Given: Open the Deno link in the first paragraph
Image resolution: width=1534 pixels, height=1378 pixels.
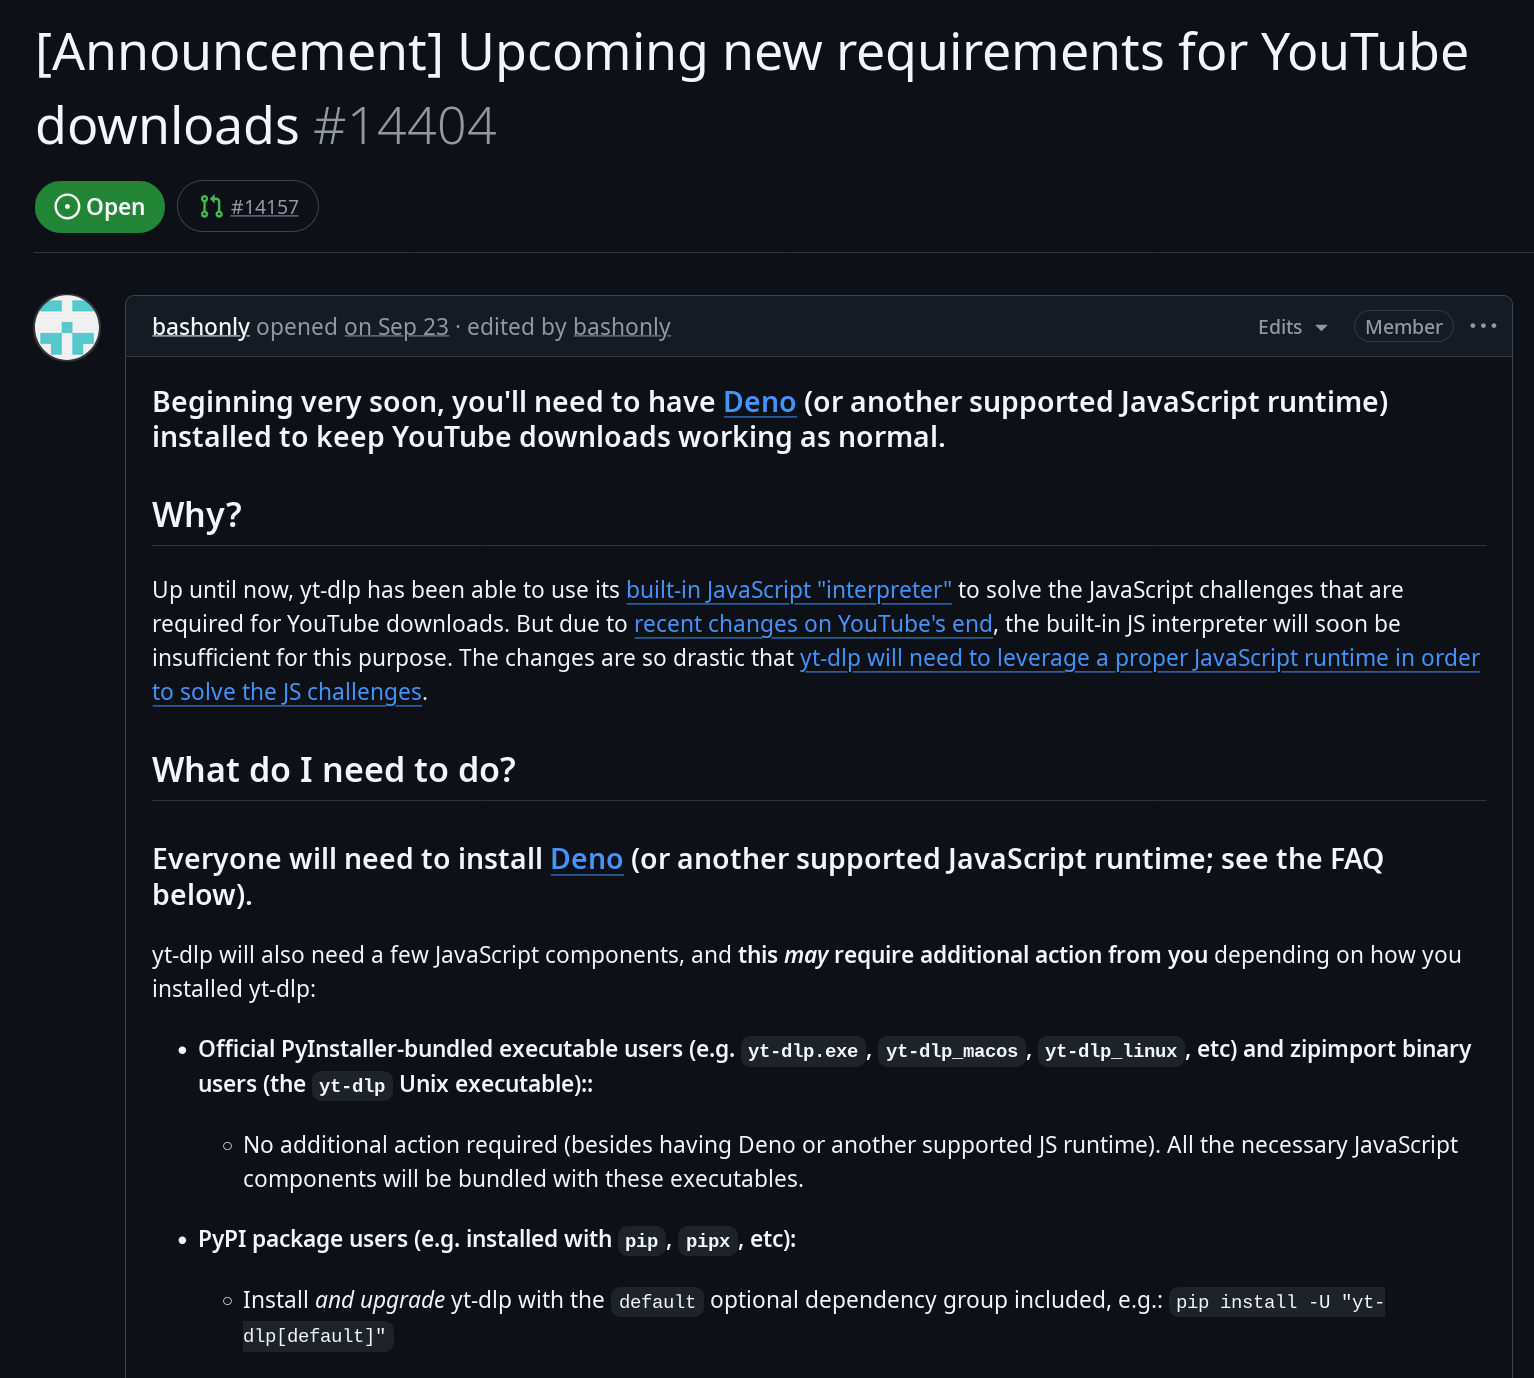Looking at the screenshot, I should coord(759,402).
